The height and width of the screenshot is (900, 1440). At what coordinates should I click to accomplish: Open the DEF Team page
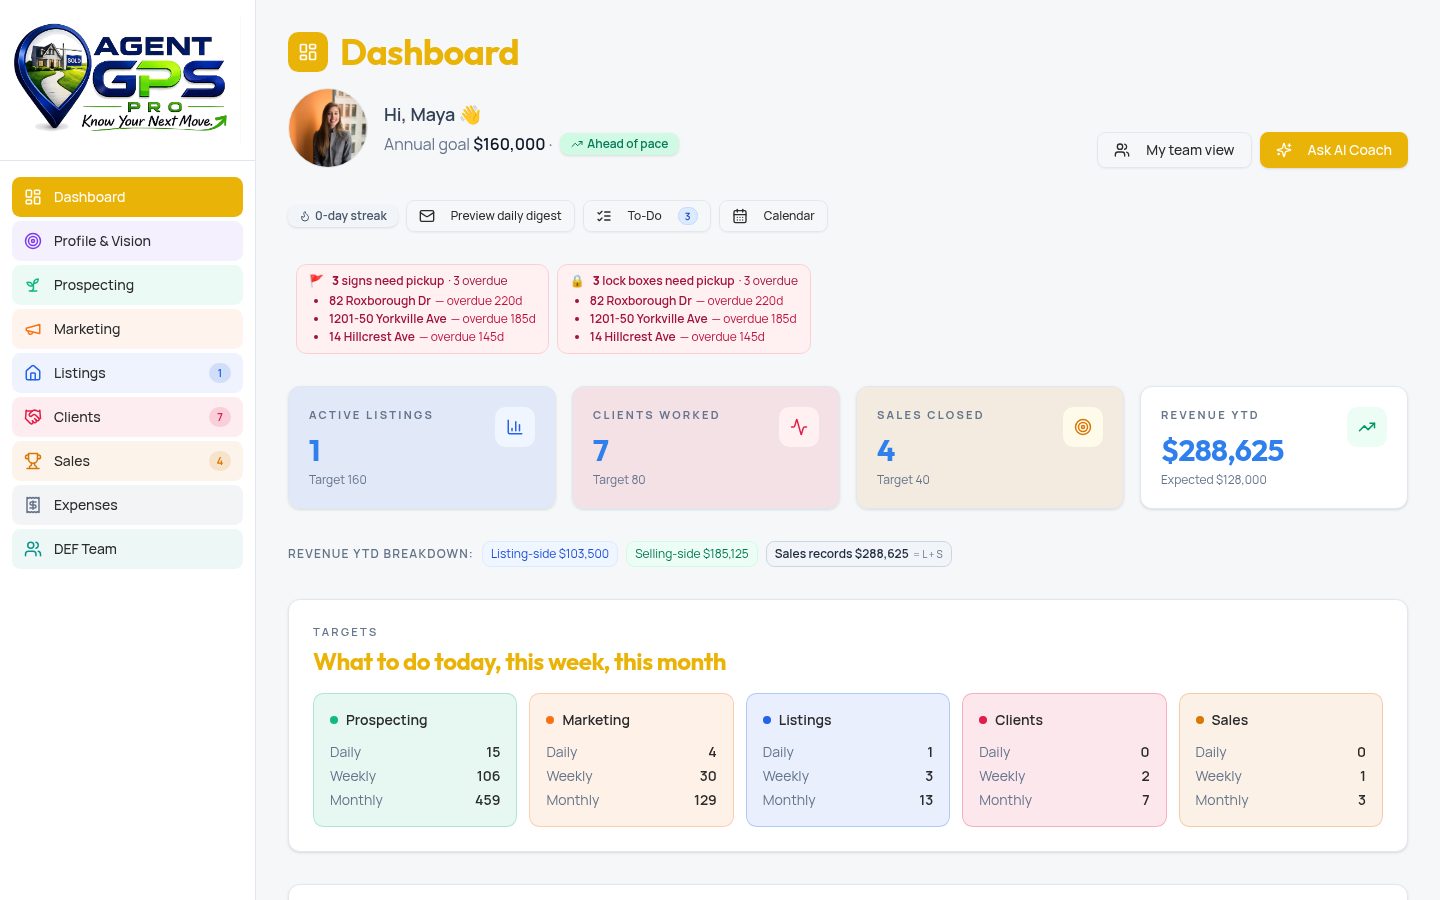(127, 549)
